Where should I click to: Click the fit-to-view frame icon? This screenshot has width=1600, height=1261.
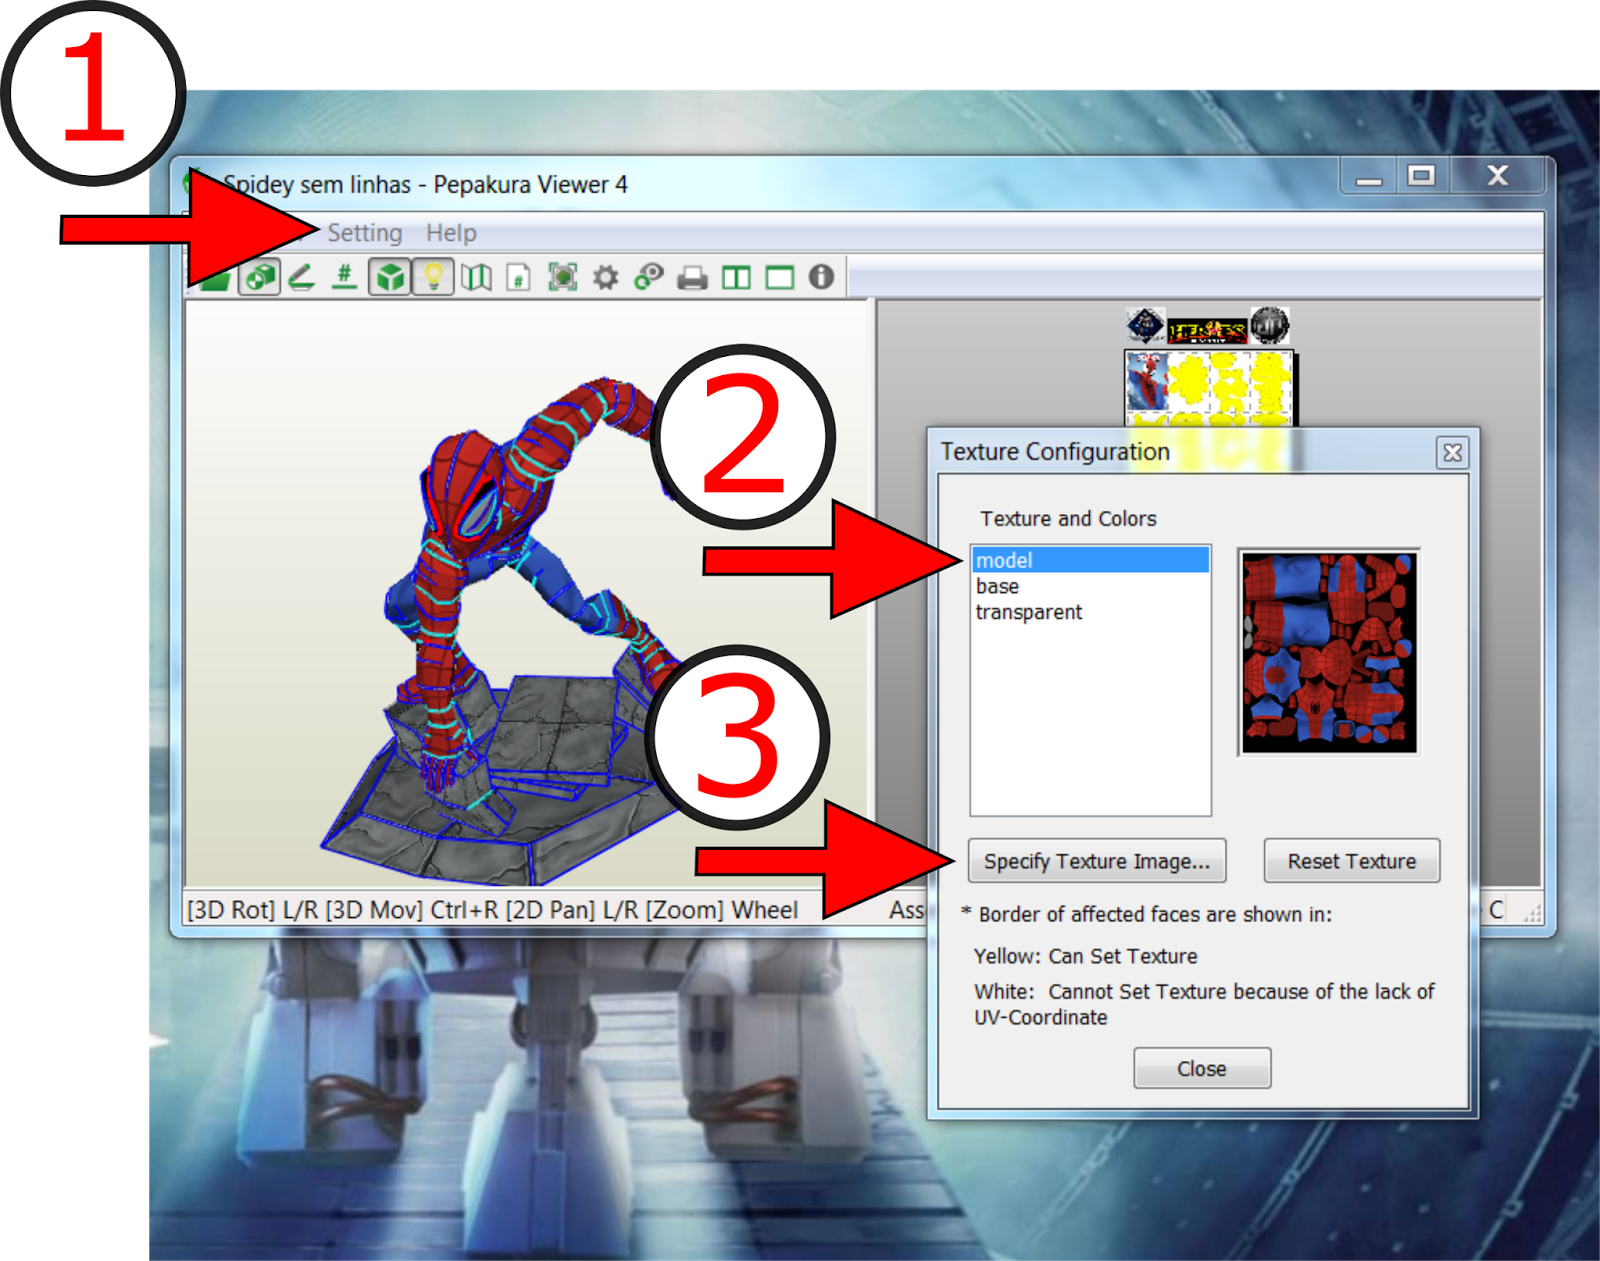[x=563, y=277]
